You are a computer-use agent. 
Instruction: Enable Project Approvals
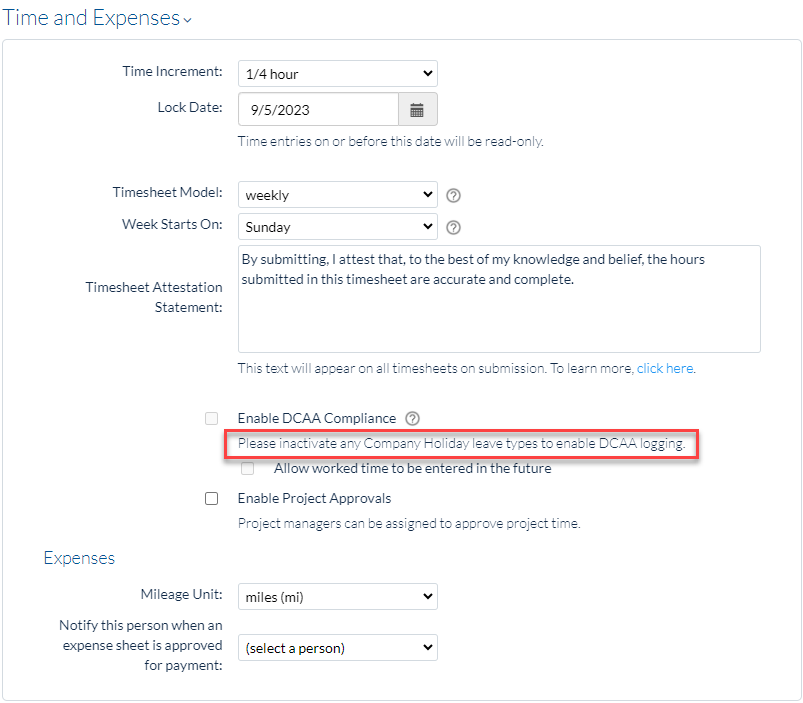click(211, 497)
